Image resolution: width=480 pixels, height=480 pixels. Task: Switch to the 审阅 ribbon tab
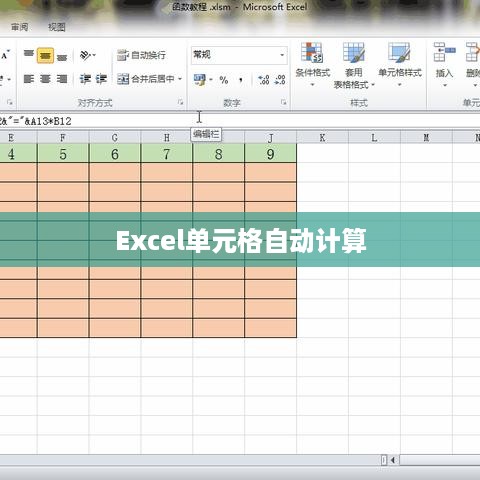[x=19, y=27]
